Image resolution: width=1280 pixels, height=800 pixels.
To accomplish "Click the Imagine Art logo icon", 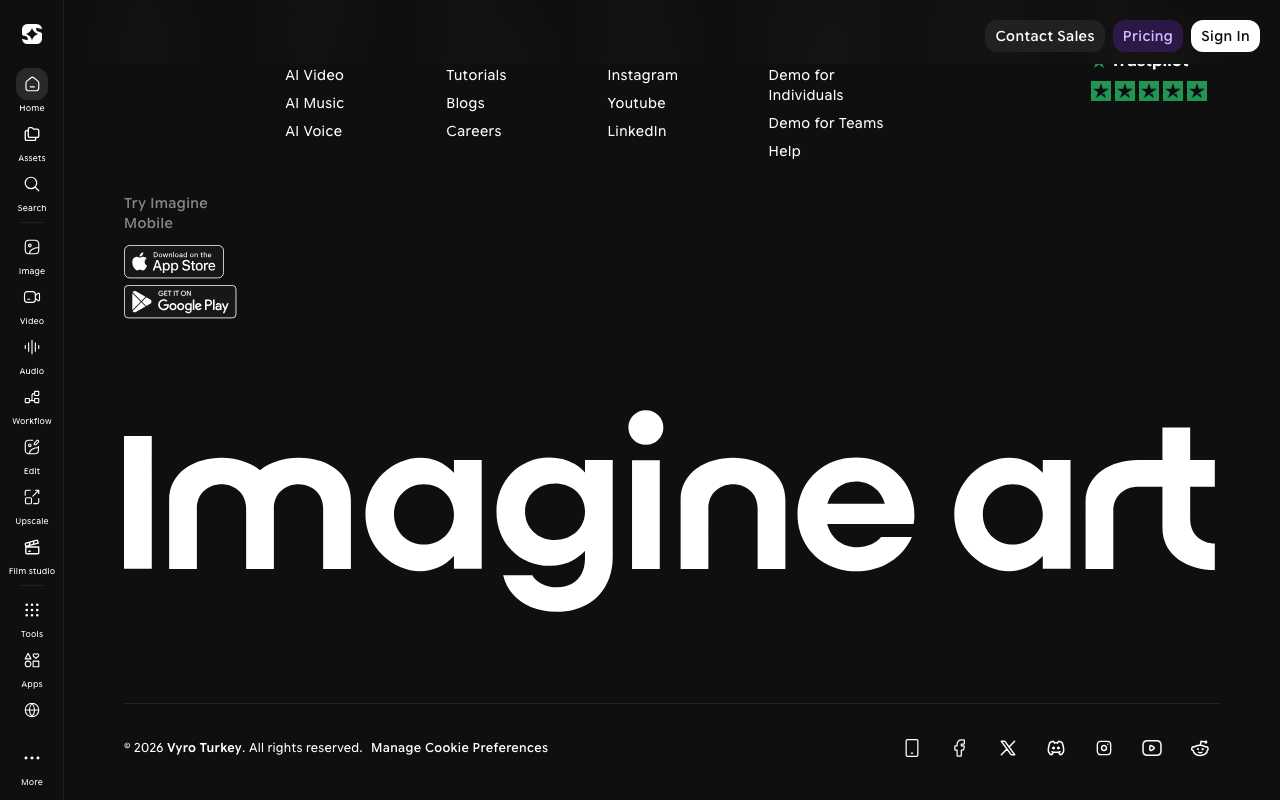I will [x=32, y=34].
